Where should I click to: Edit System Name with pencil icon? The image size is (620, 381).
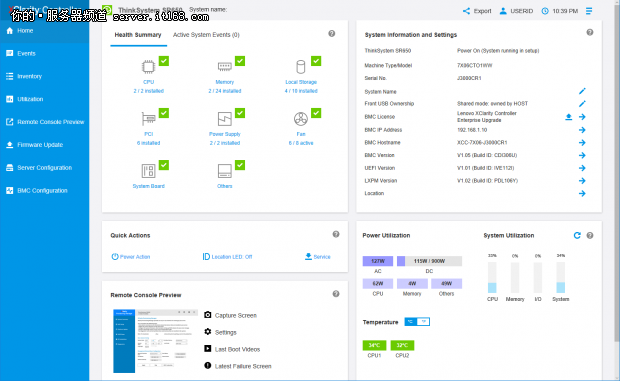pyautogui.click(x=582, y=91)
